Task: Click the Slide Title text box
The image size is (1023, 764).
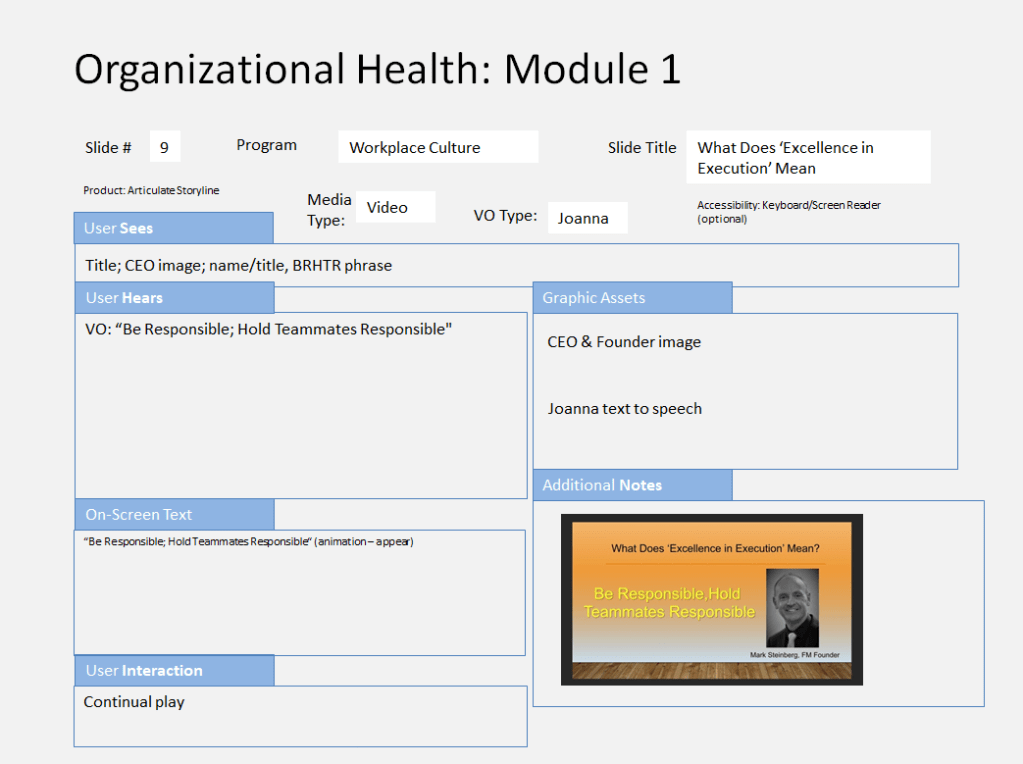Action: coord(807,157)
